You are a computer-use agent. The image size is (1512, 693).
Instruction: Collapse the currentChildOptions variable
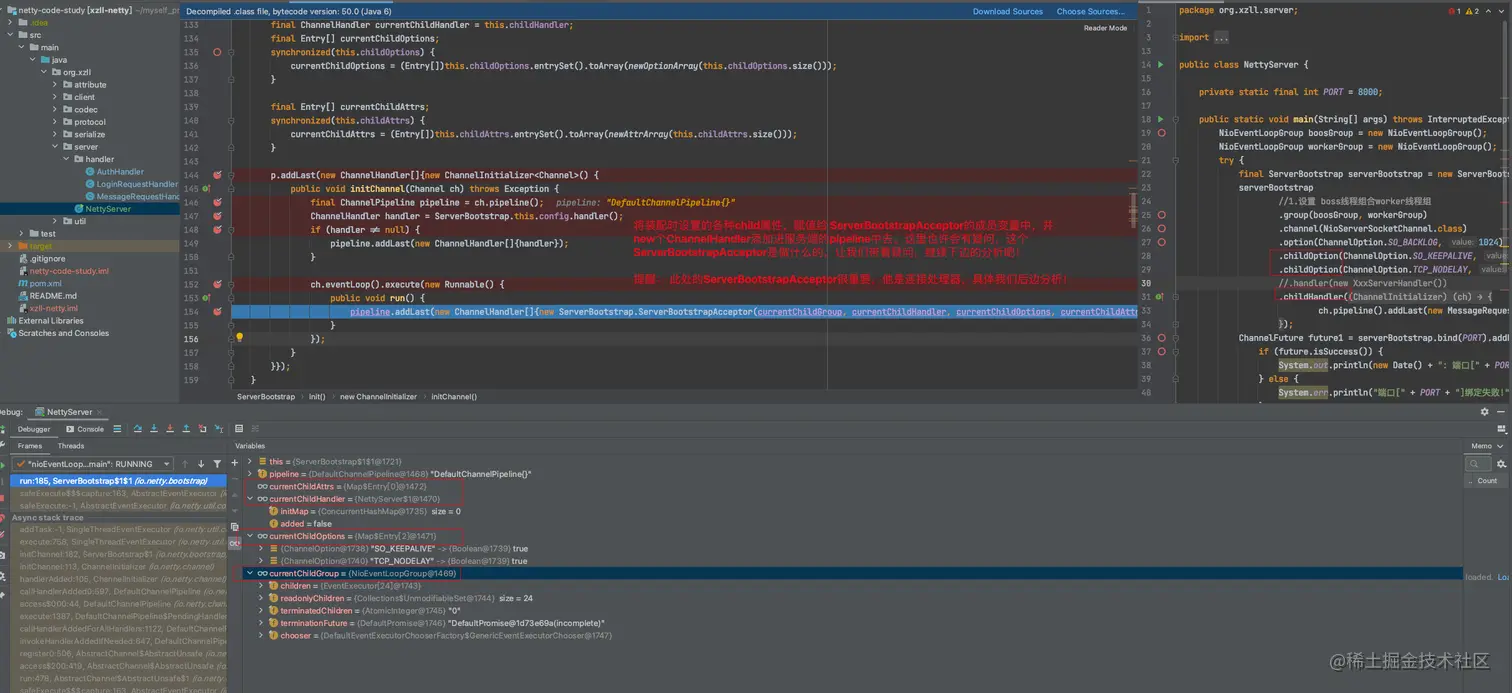click(x=251, y=536)
